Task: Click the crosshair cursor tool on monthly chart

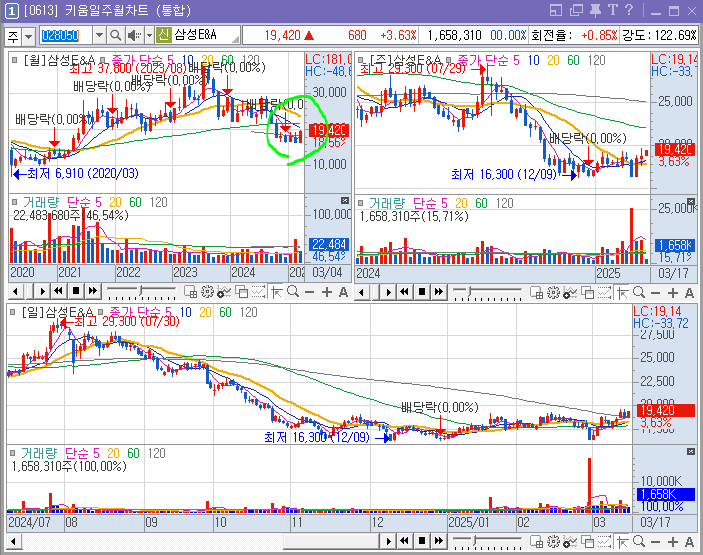Action: tap(276, 292)
